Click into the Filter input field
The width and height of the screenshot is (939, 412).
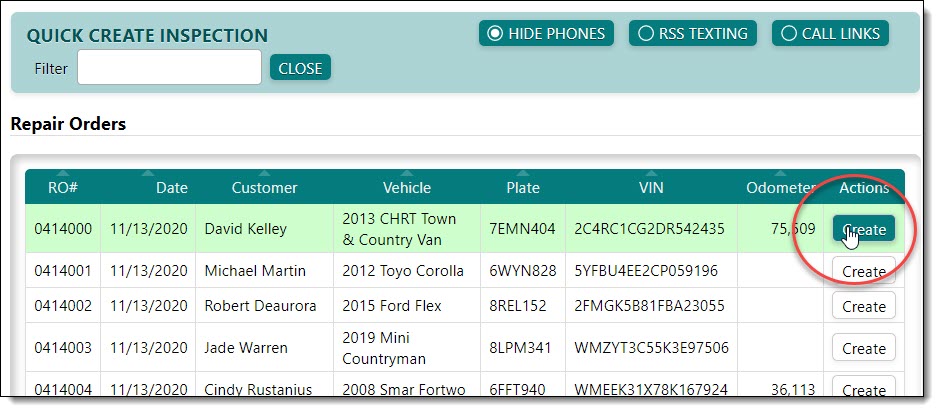coord(169,67)
